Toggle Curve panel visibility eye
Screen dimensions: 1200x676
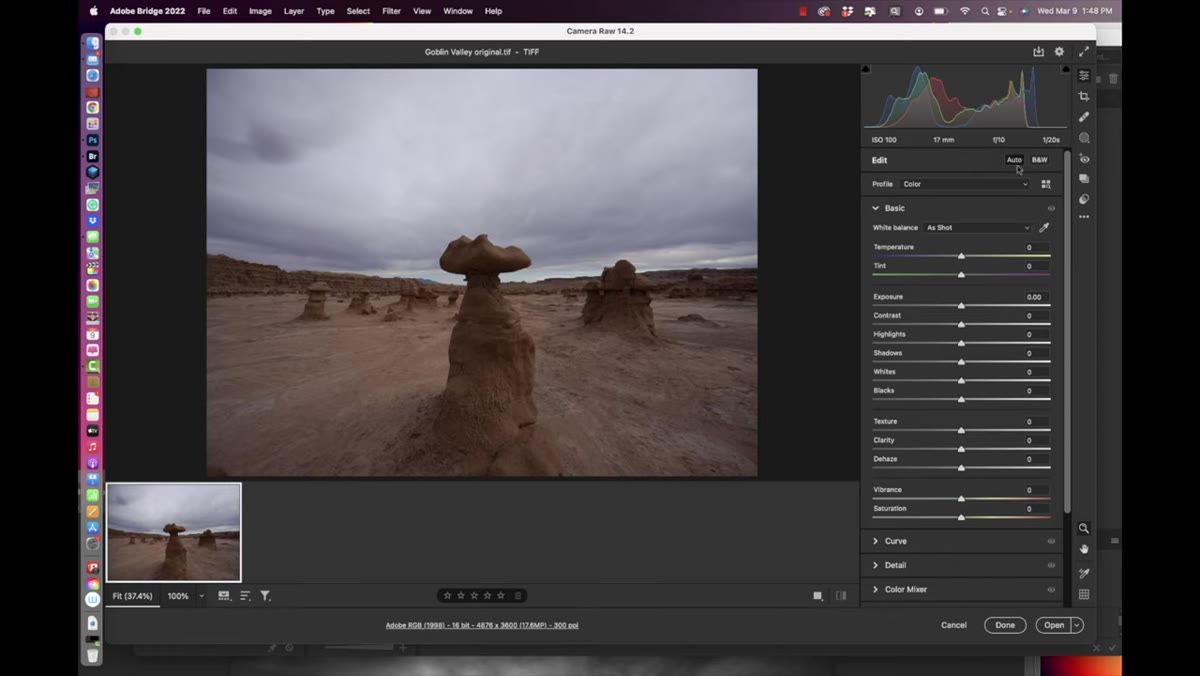coord(1051,541)
